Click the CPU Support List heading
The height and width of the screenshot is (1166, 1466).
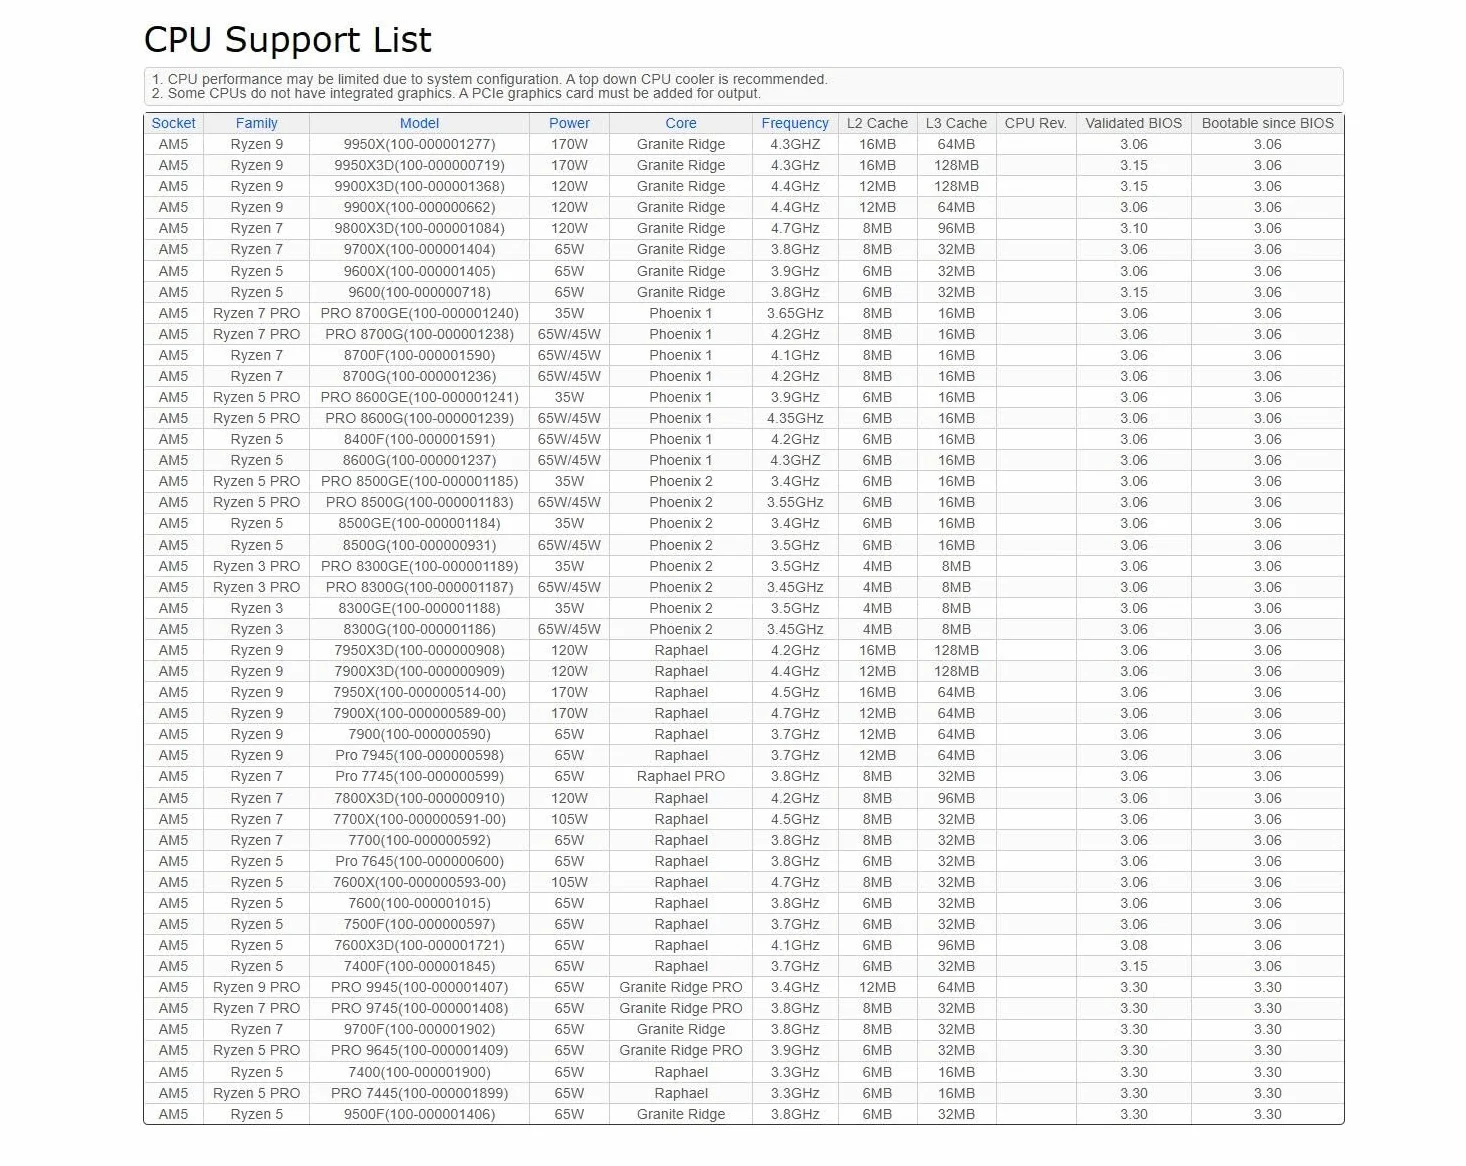click(288, 40)
